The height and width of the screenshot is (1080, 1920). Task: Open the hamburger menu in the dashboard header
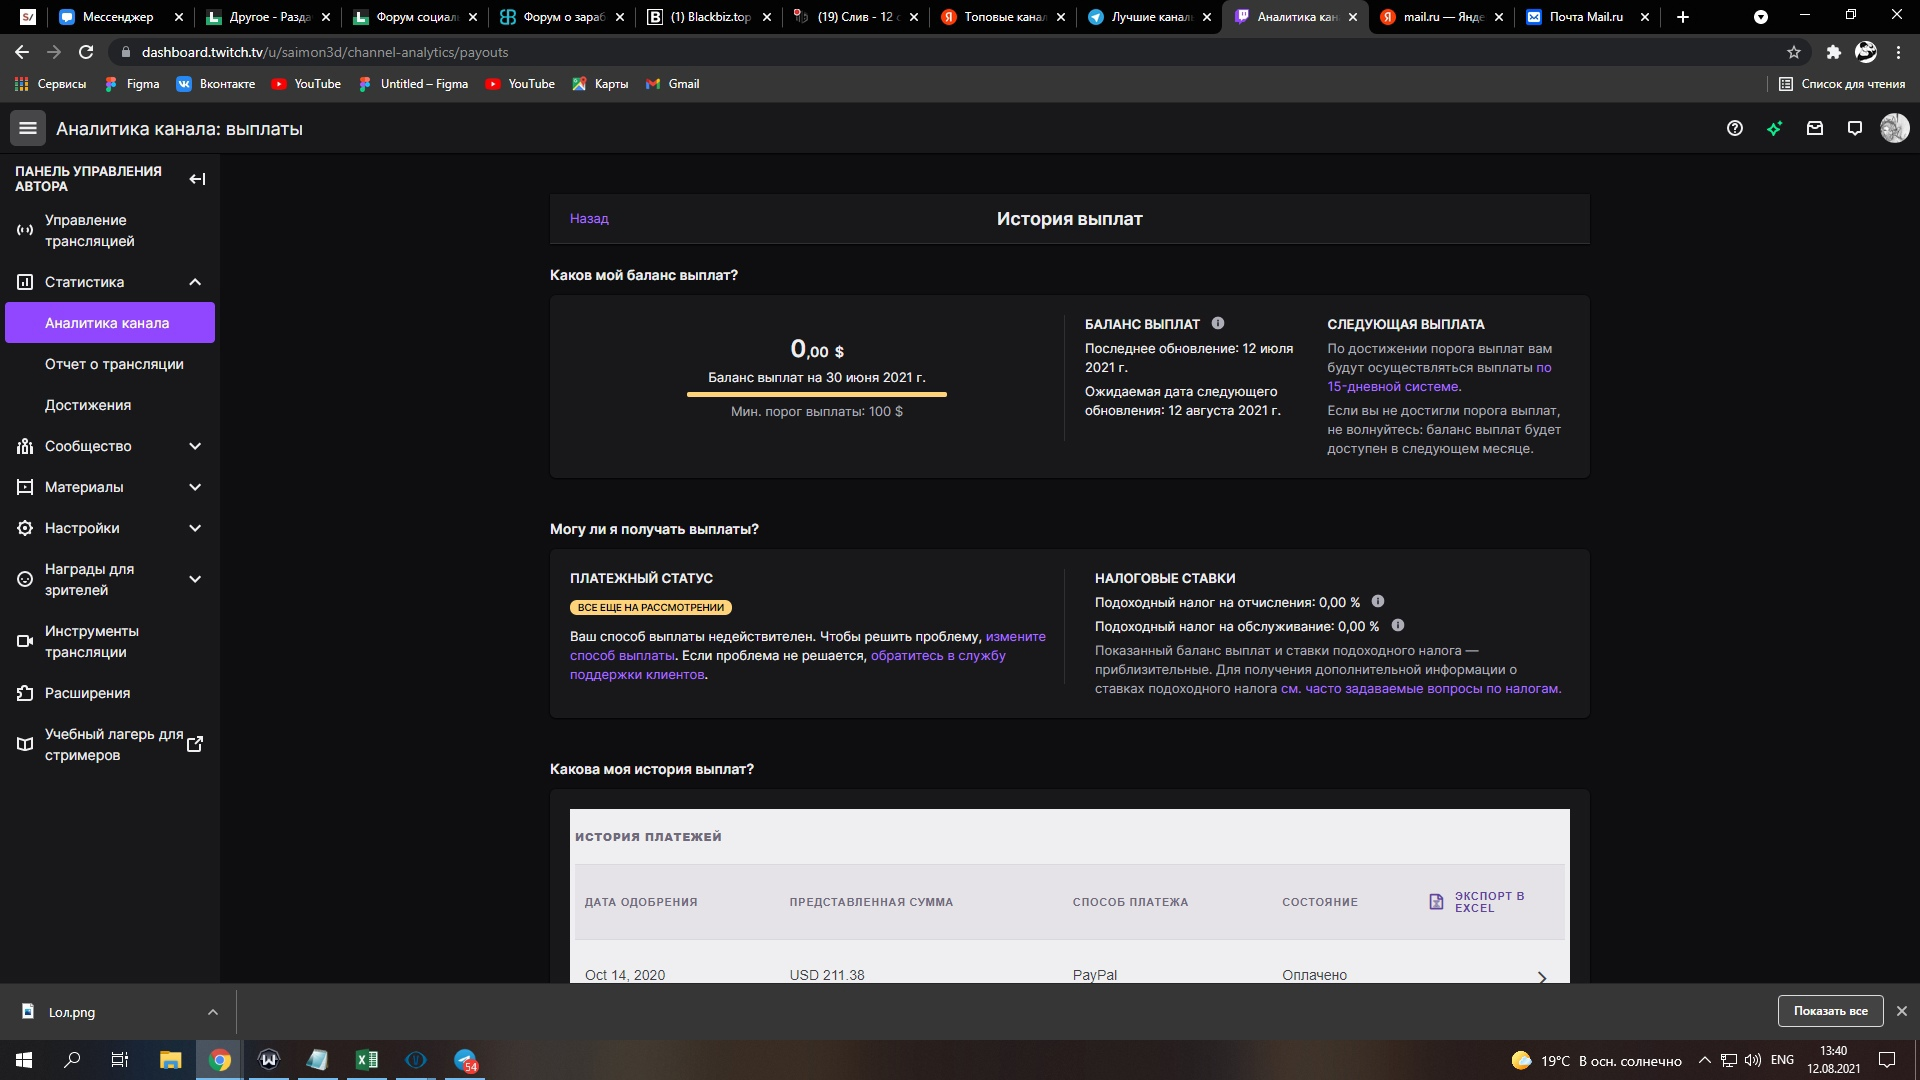tap(28, 128)
